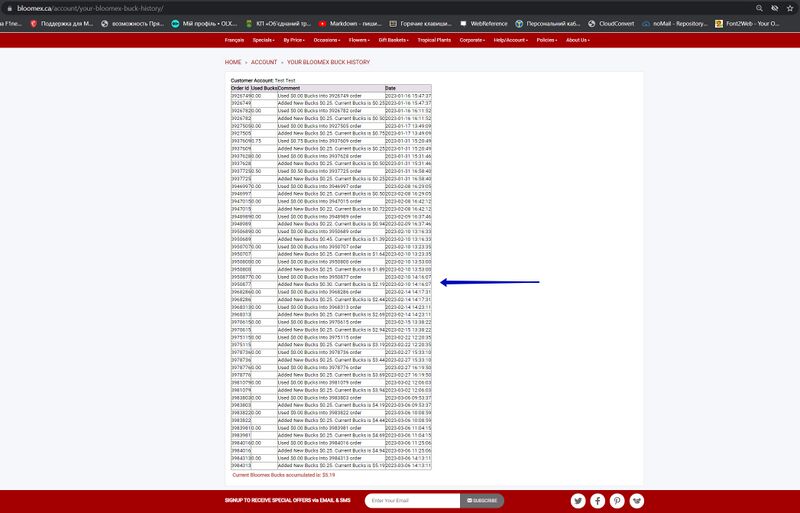Viewport: 800px width, 513px height.
Task: Click the 'Added New Bucks $0.30' comment
Action: 331,284
